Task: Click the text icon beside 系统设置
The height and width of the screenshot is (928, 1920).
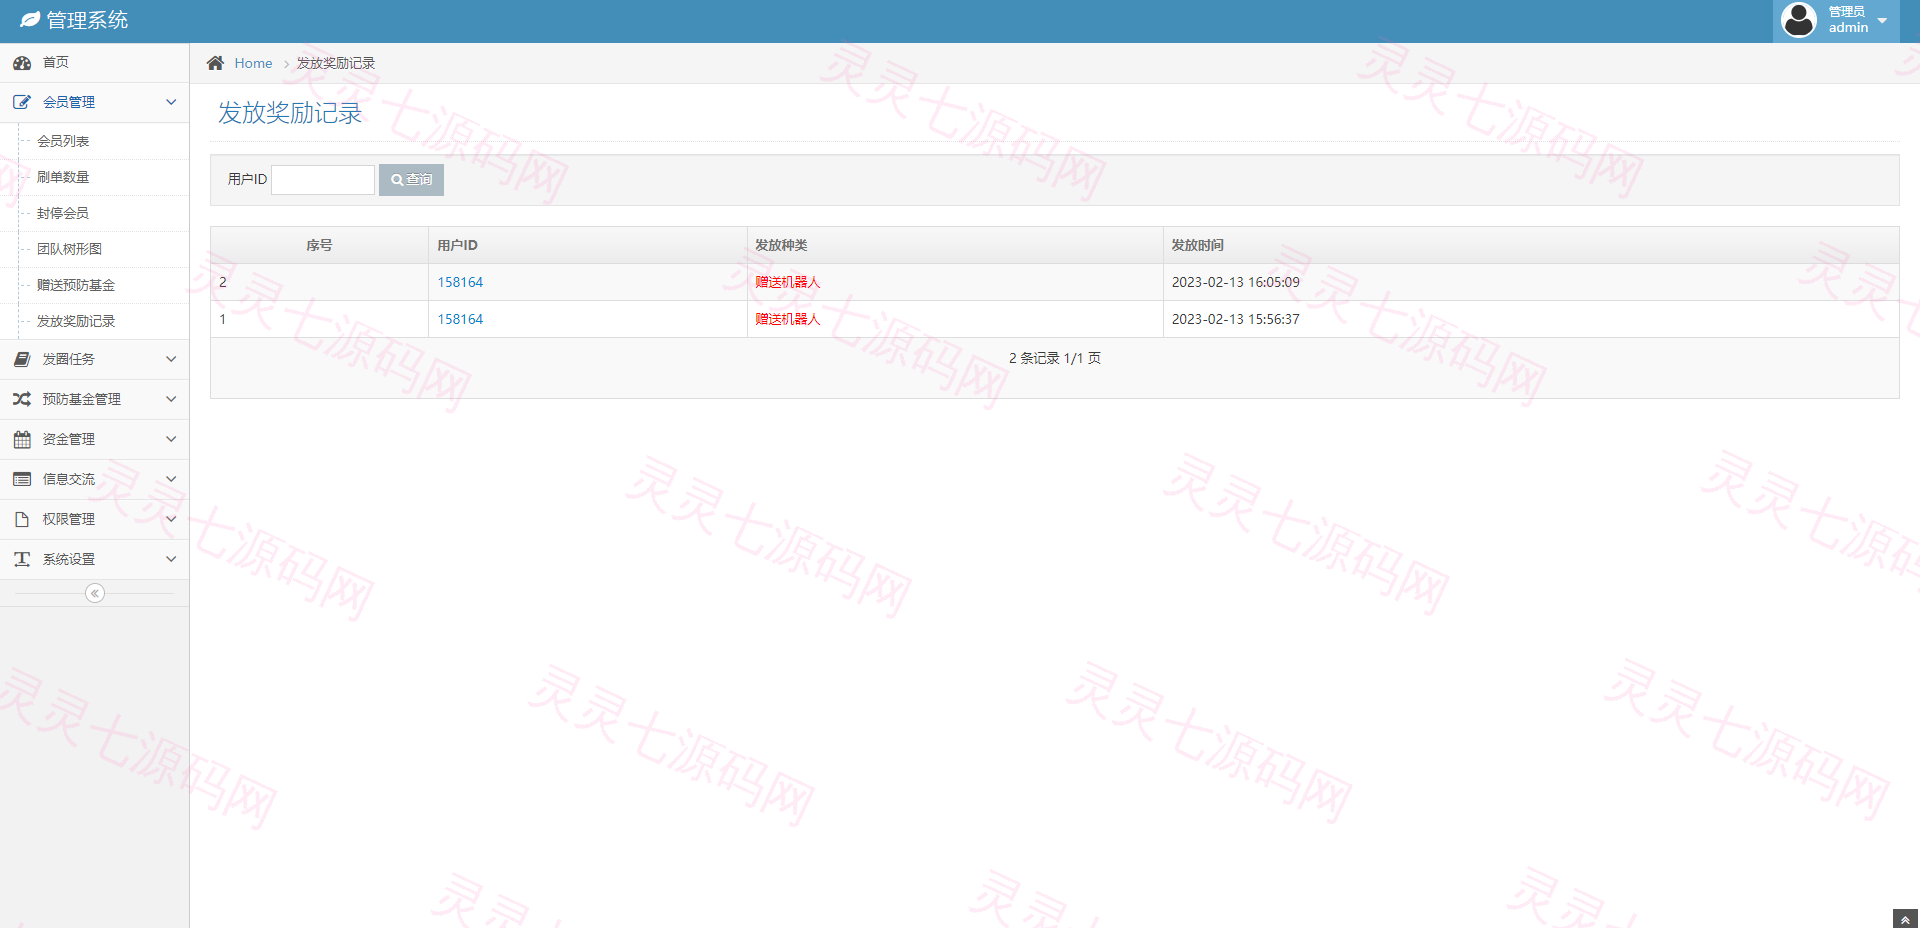Action: [22, 559]
